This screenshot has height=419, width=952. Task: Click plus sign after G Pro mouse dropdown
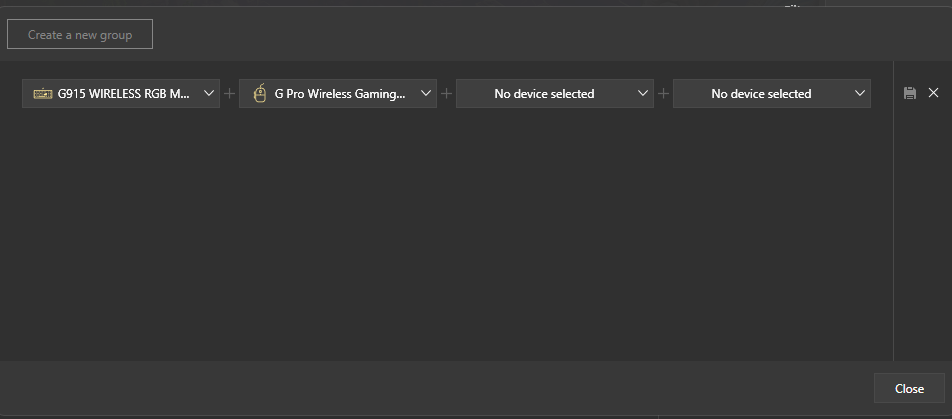pos(447,94)
